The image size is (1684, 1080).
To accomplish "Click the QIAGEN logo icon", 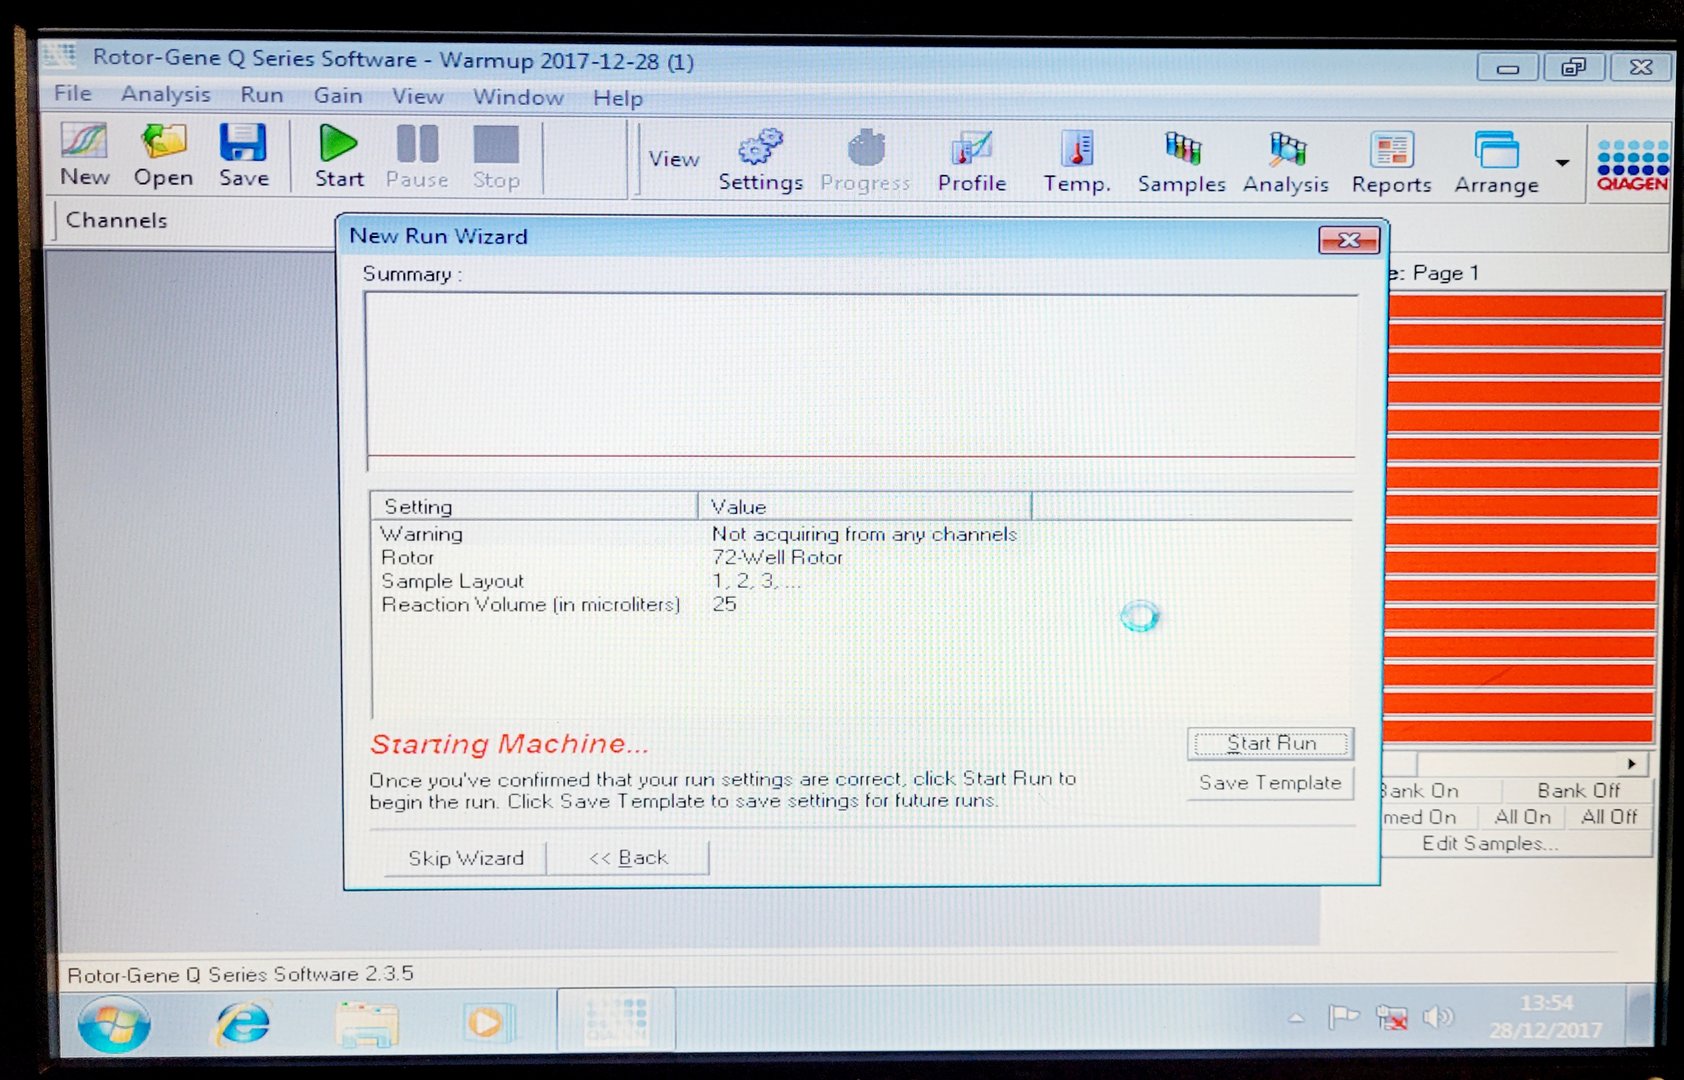I will (x=1633, y=165).
